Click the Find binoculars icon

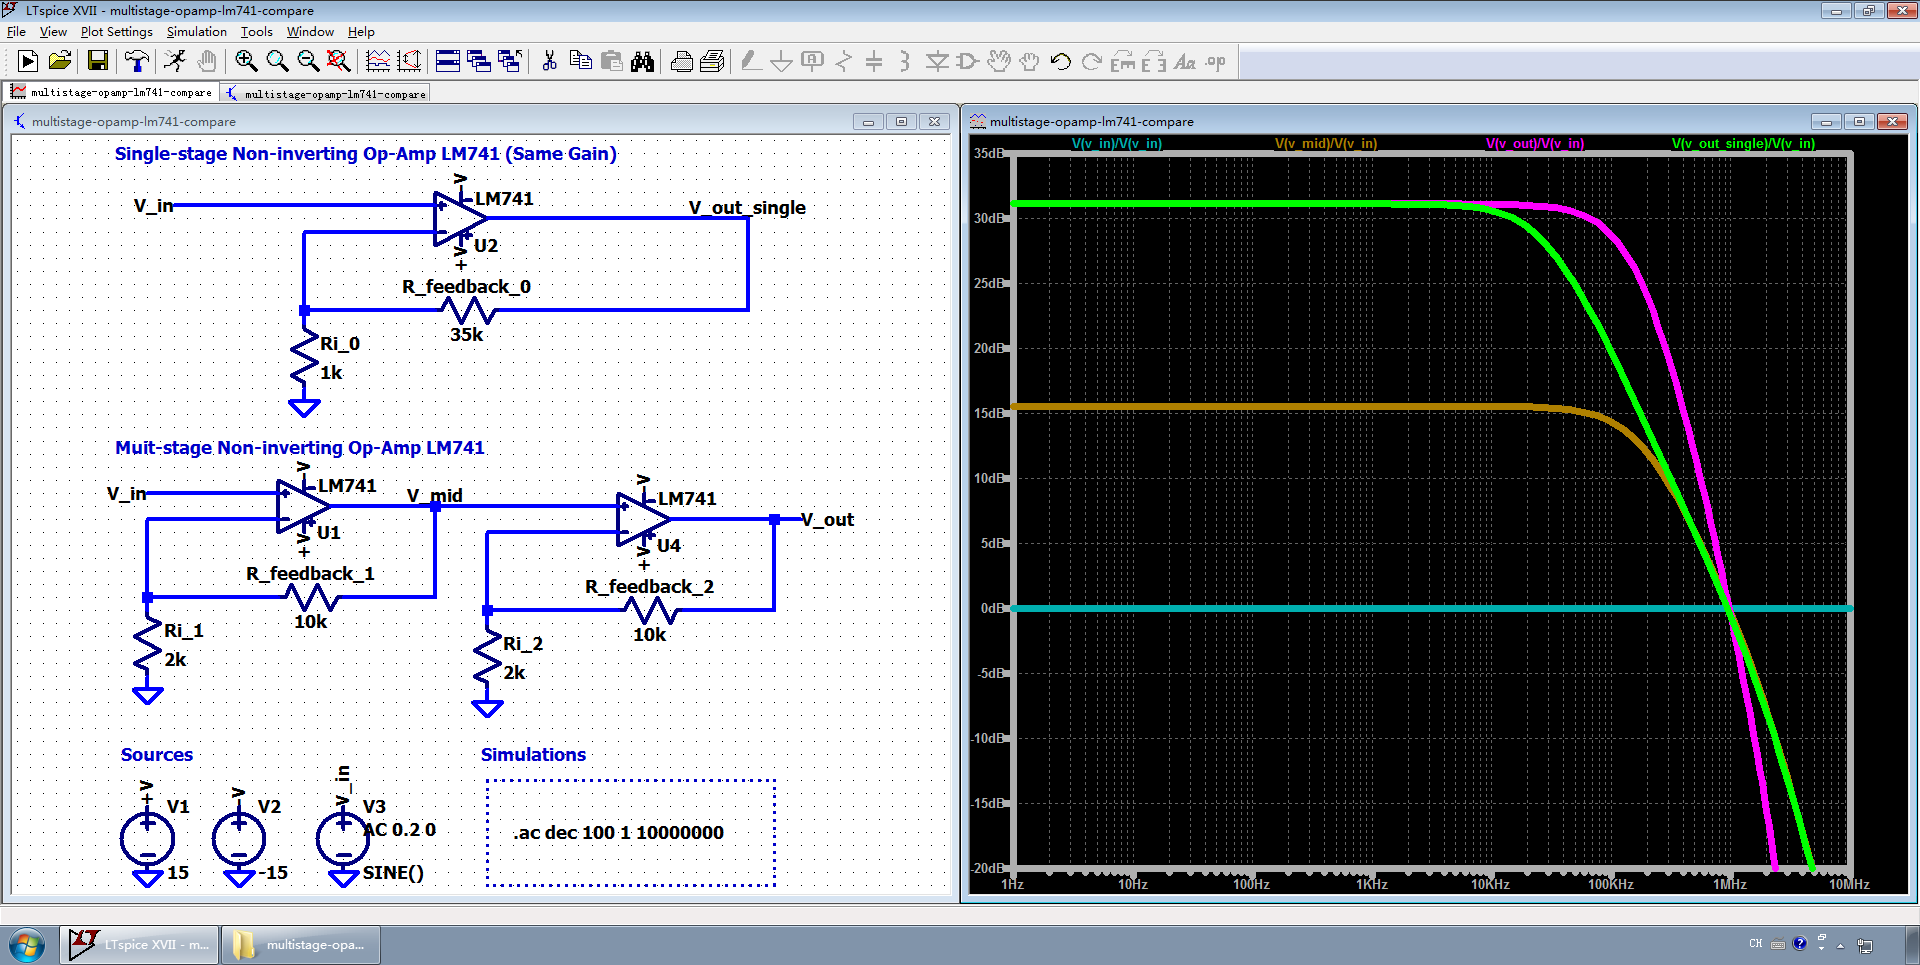(x=642, y=62)
